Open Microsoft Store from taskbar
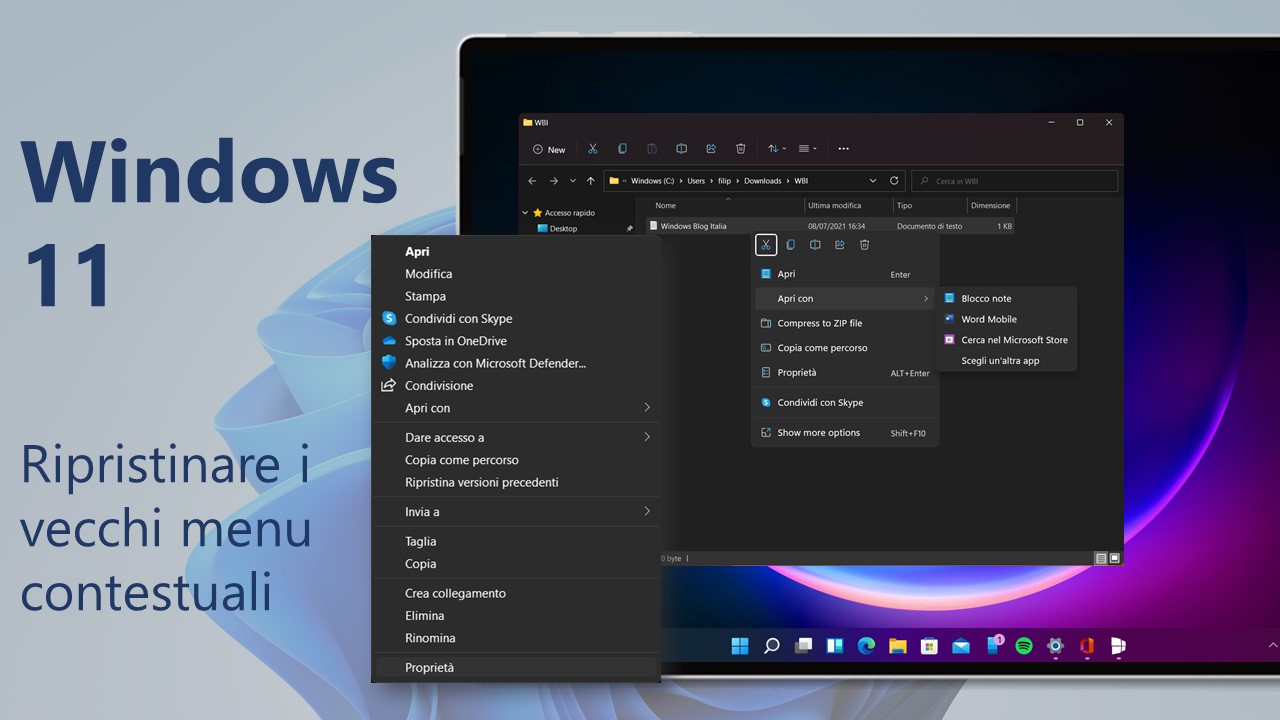The height and width of the screenshot is (720, 1280). pyautogui.click(x=929, y=646)
